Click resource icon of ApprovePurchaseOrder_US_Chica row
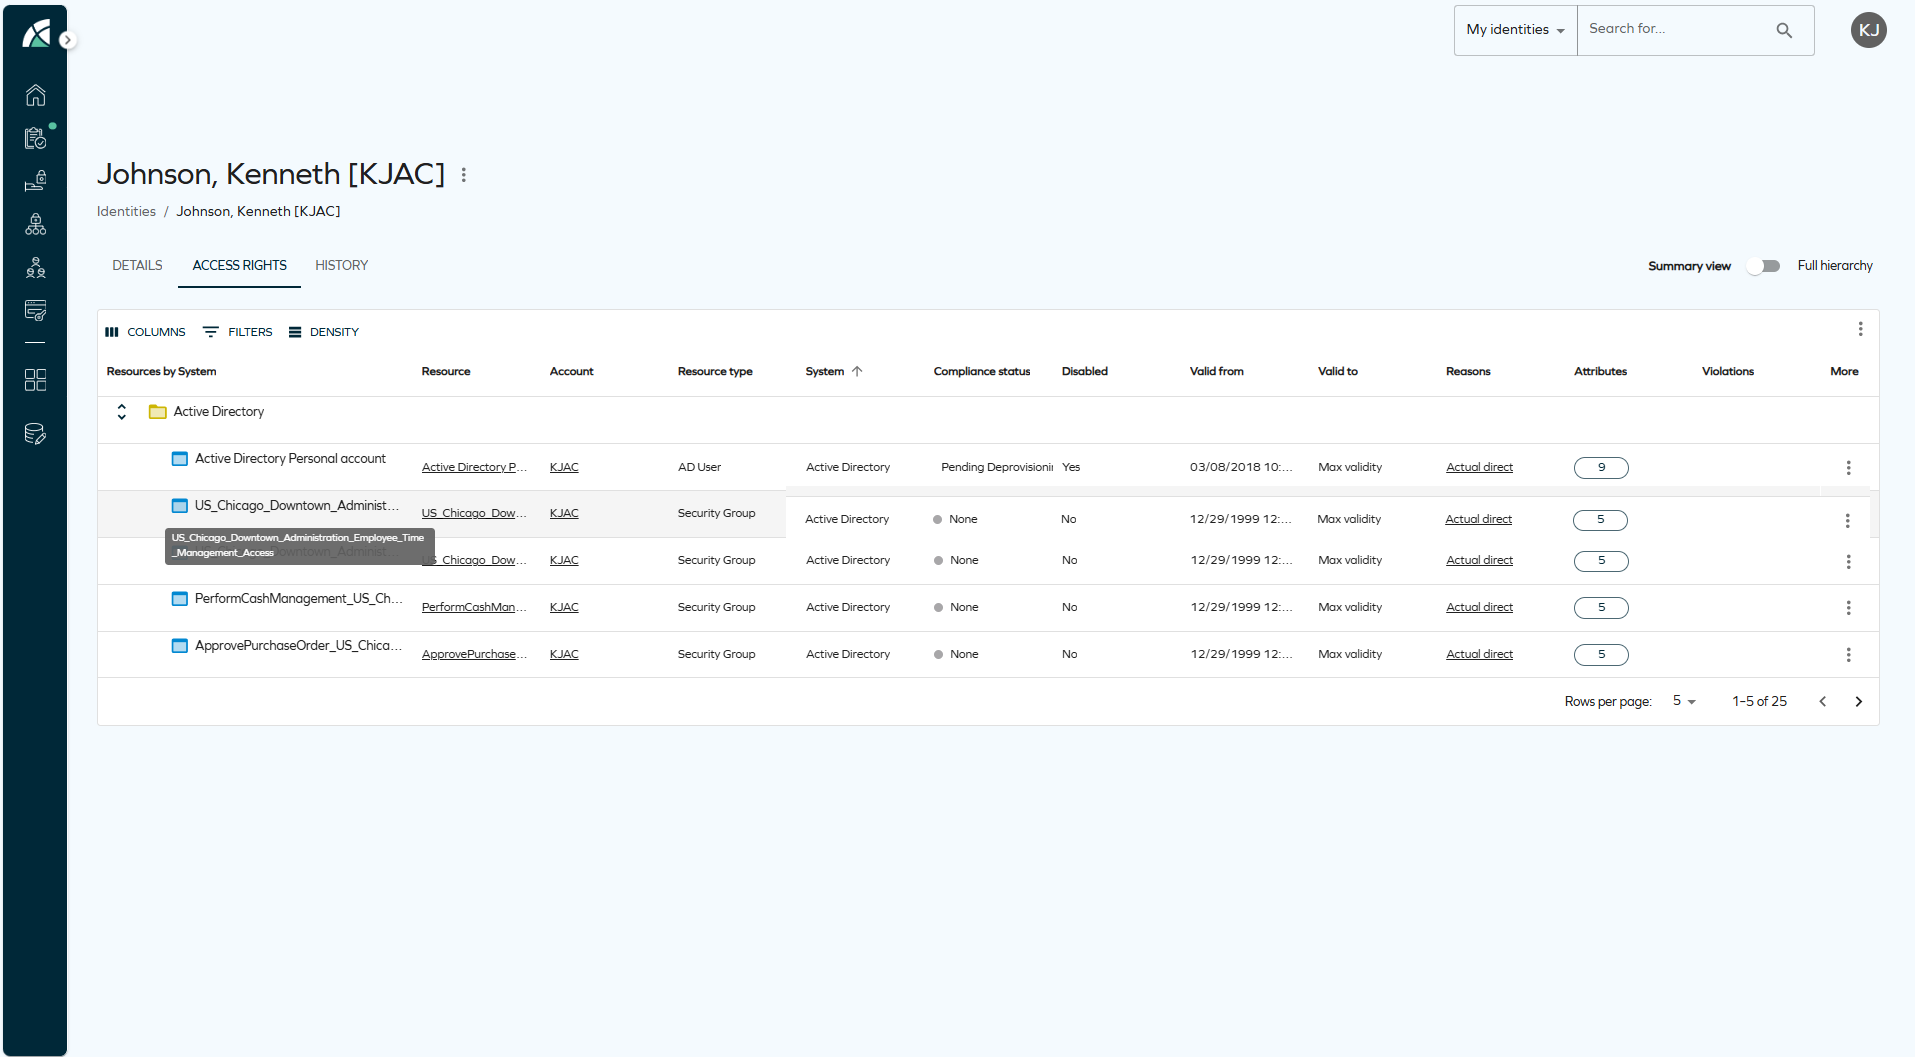 pos(180,646)
